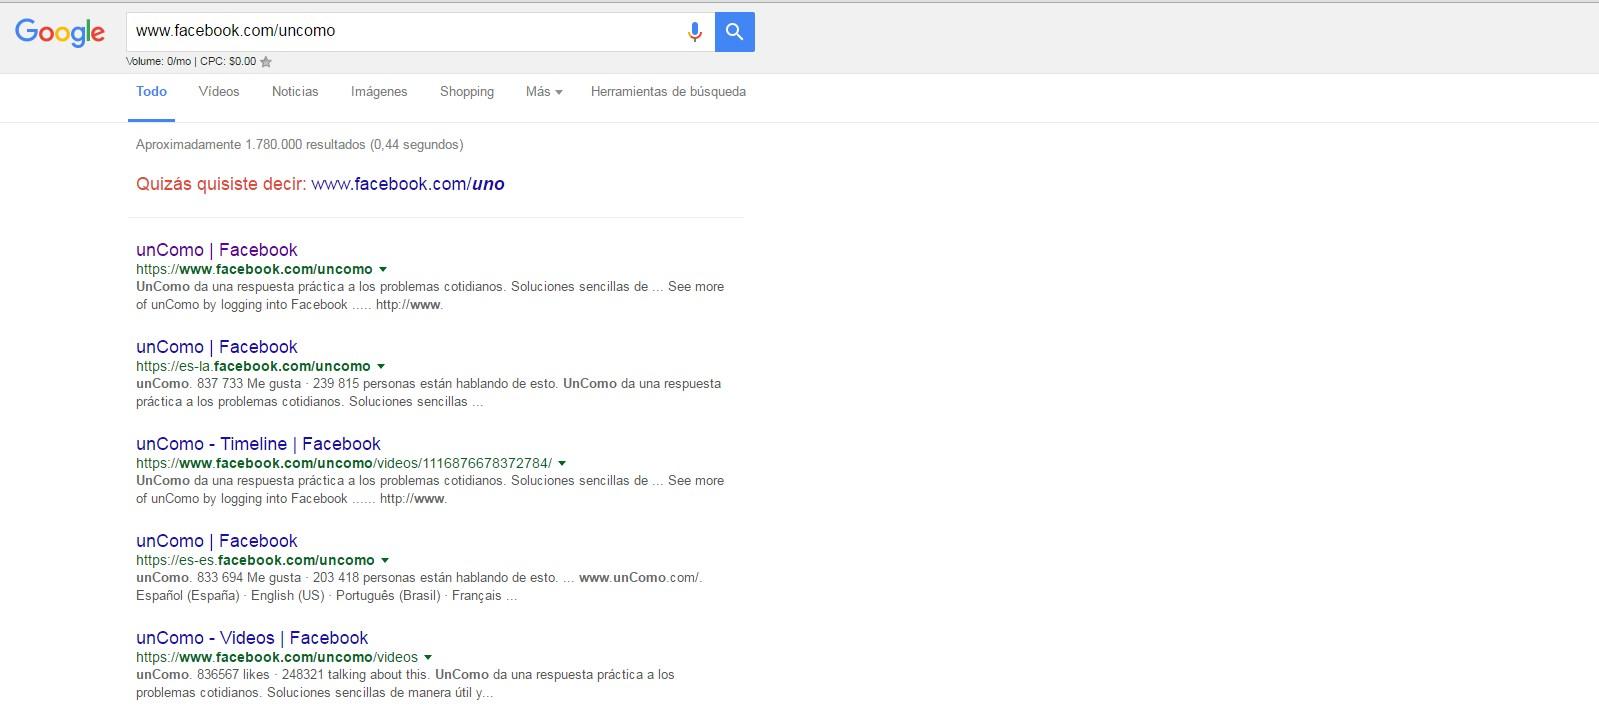Expand arrow next to first www.facebook.com/uncomo URL
The image size is (1599, 725).
point(383,269)
